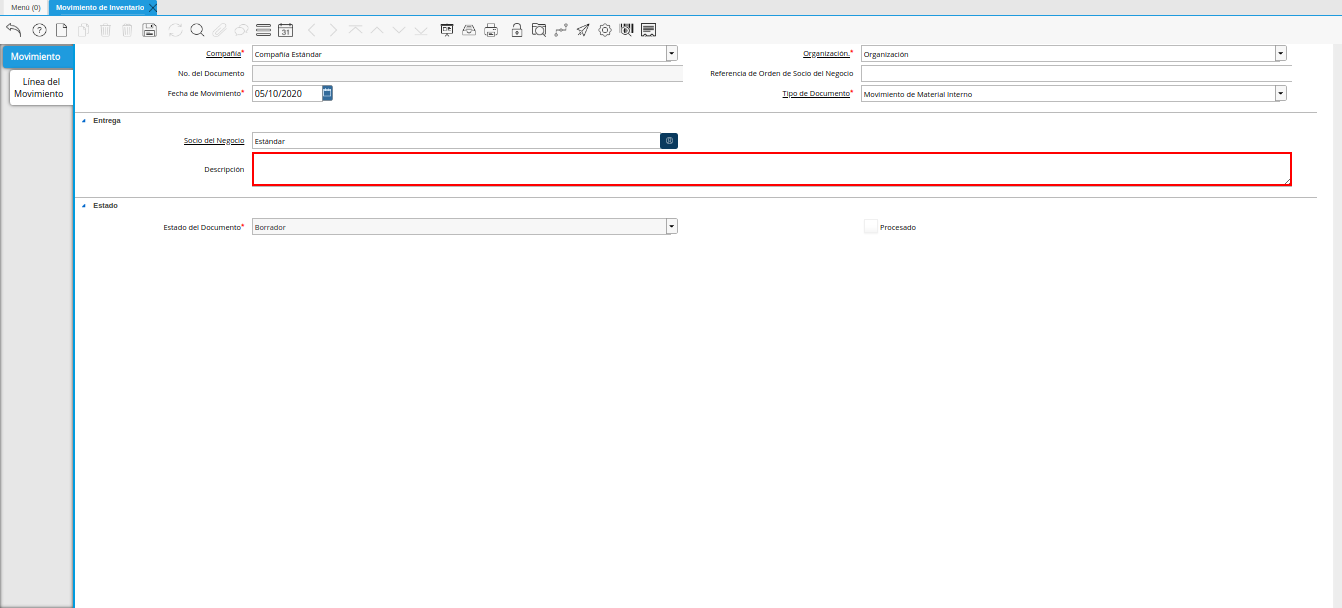Open the find record magnifier icon
The image size is (1342, 608).
coord(197,30)
